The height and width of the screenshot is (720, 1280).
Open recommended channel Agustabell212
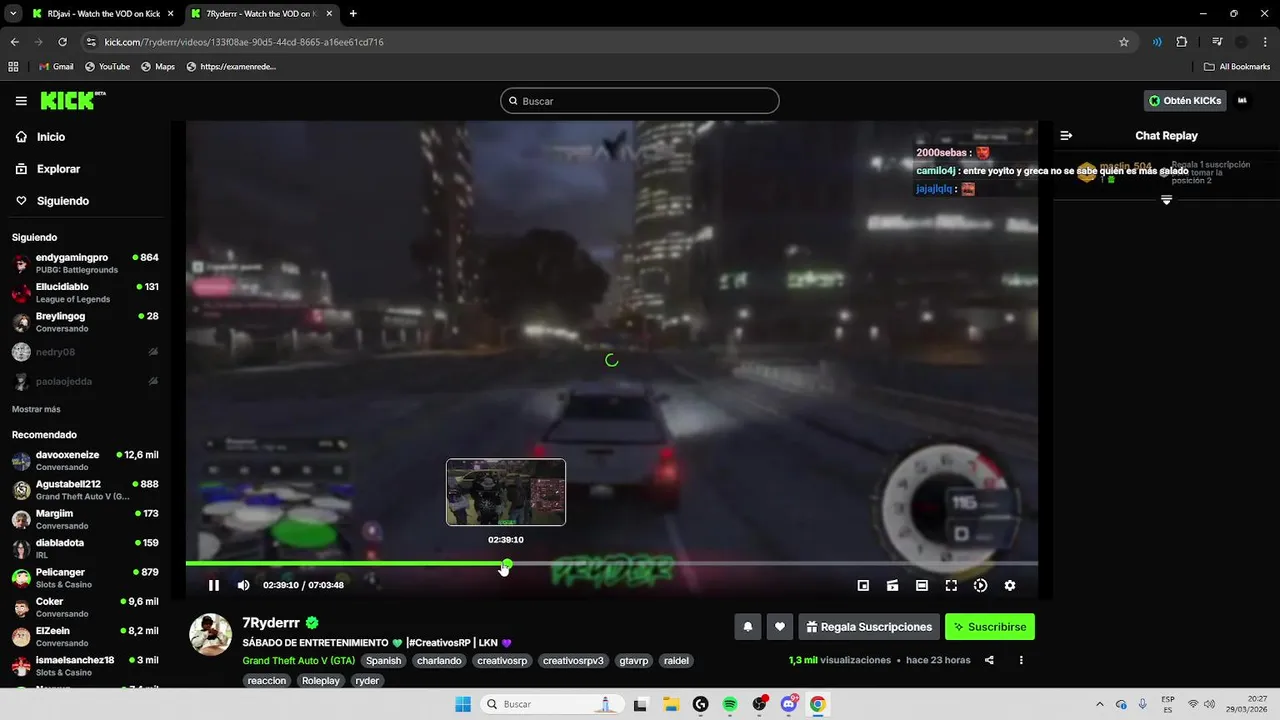pos(85,490)
